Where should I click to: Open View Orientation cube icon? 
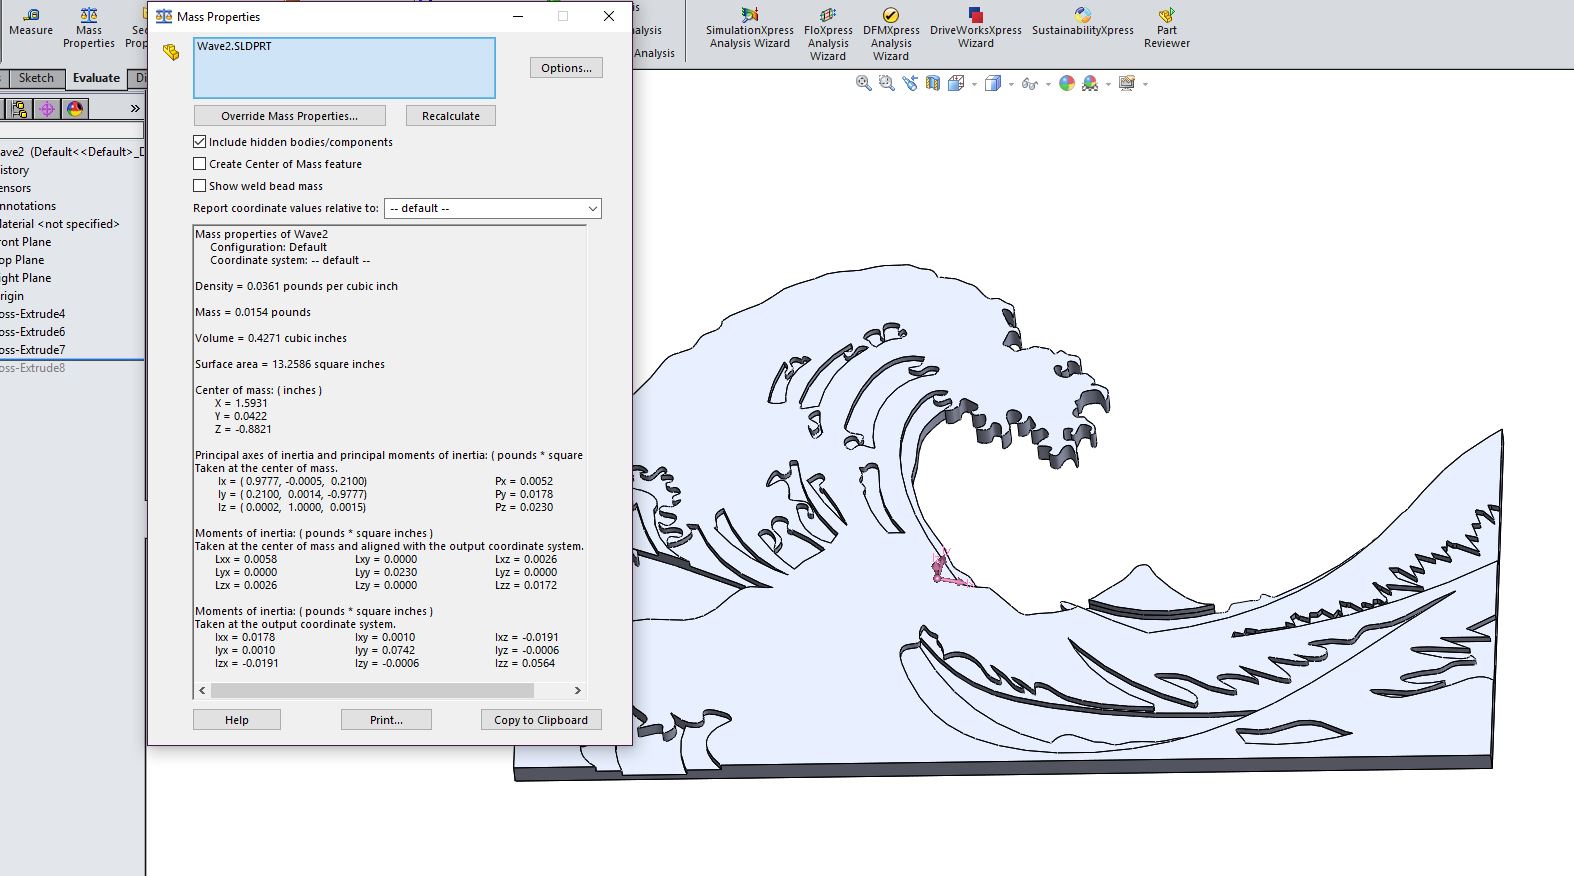tap(956, 84)
